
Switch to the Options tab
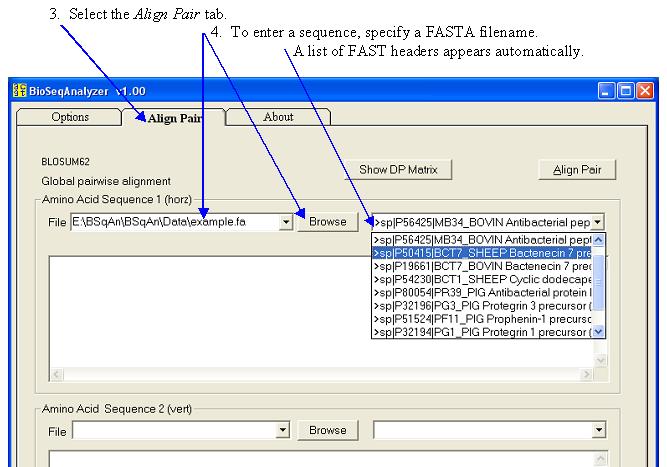[69, 117]
